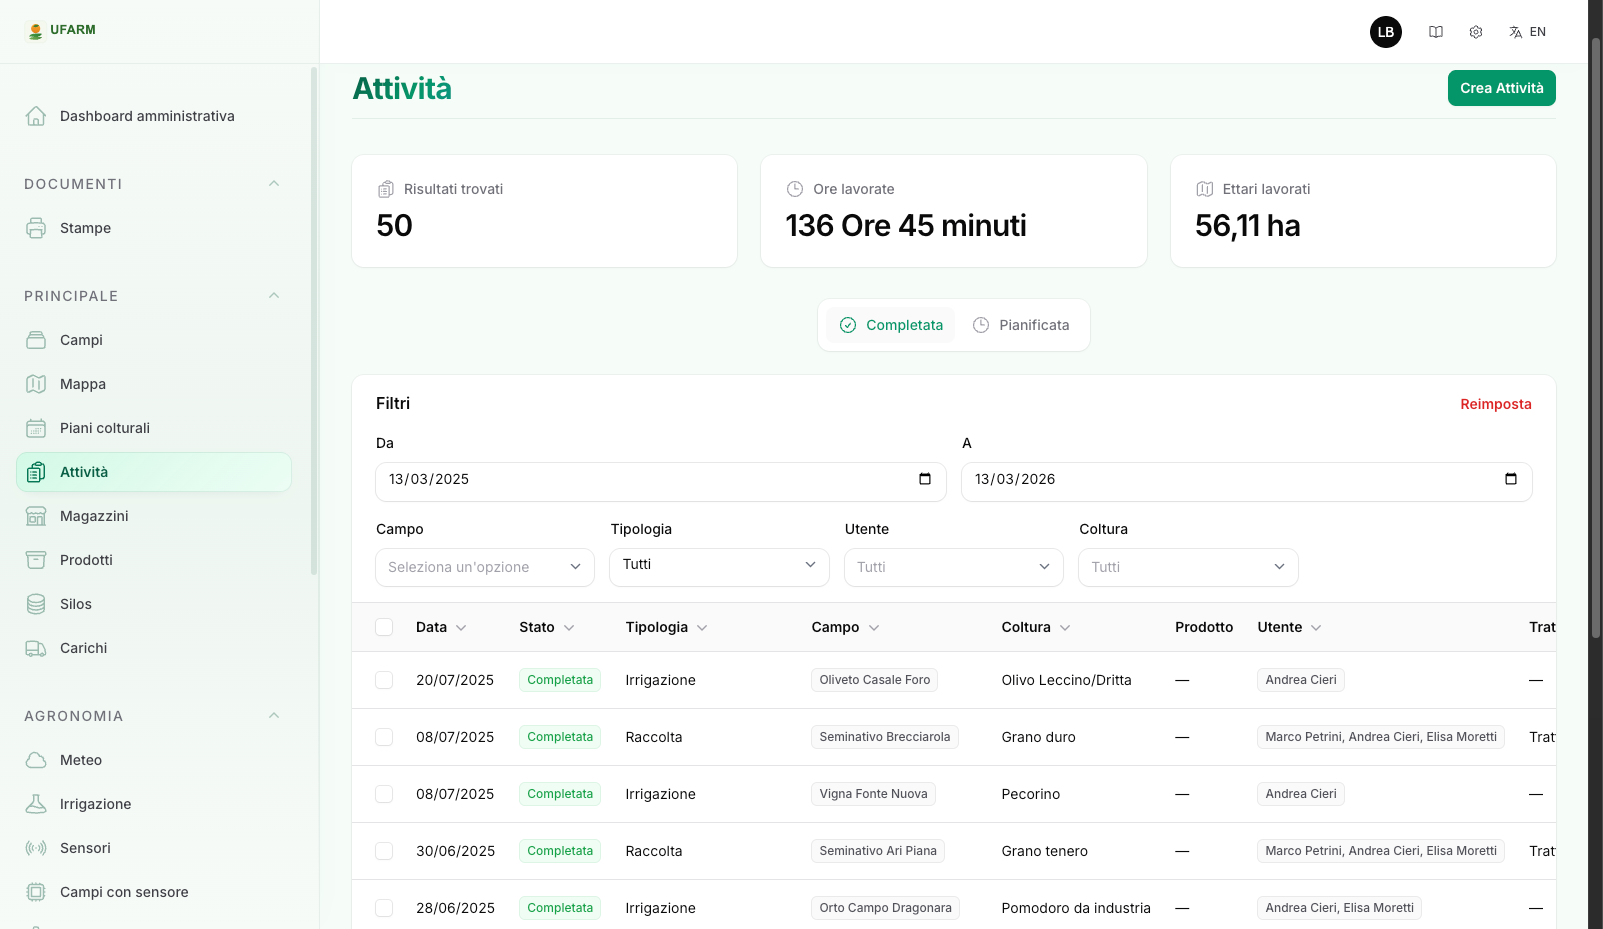Click the Reimposta filters link
The image size is (1603, 929).
pyautogui.click(x=1495, y=404)
